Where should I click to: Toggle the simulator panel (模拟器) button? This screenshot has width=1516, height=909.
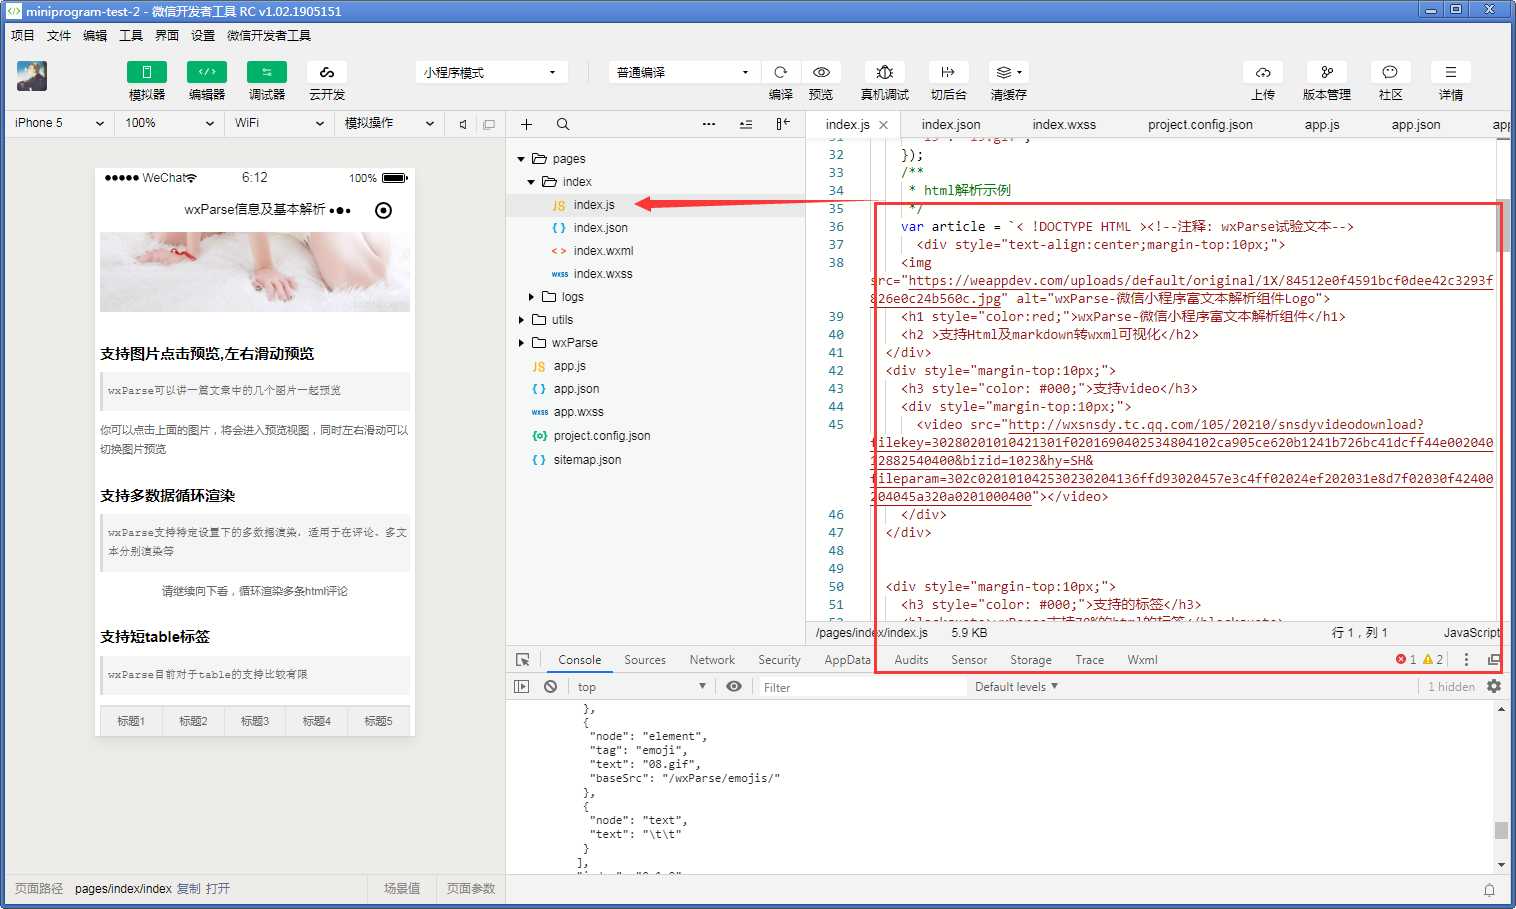pyautogui.click(x=146, y=72)
